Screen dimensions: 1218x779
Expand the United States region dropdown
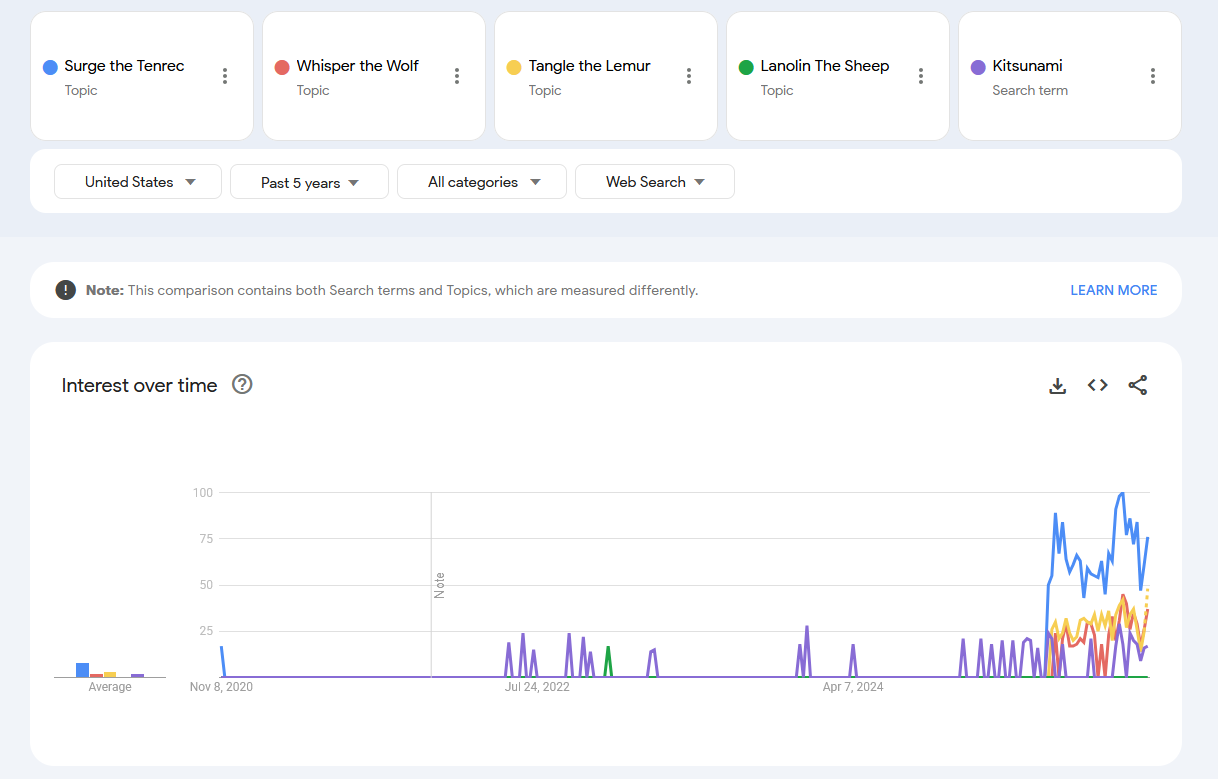138,182
